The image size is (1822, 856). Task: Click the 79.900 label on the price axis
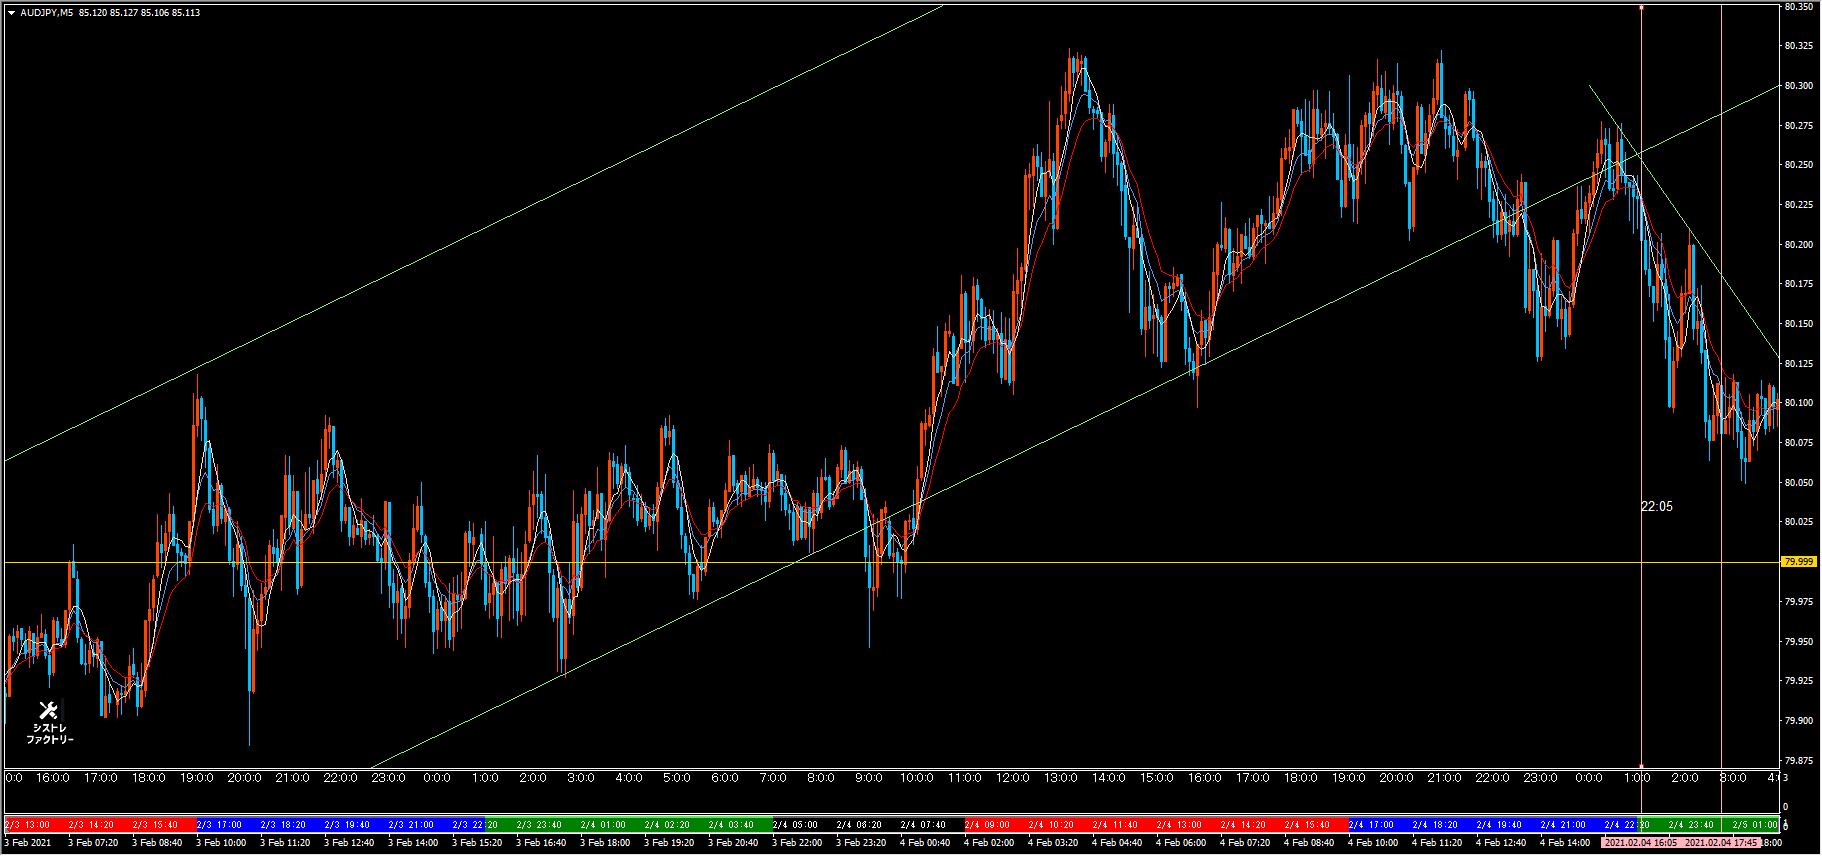1798,720
